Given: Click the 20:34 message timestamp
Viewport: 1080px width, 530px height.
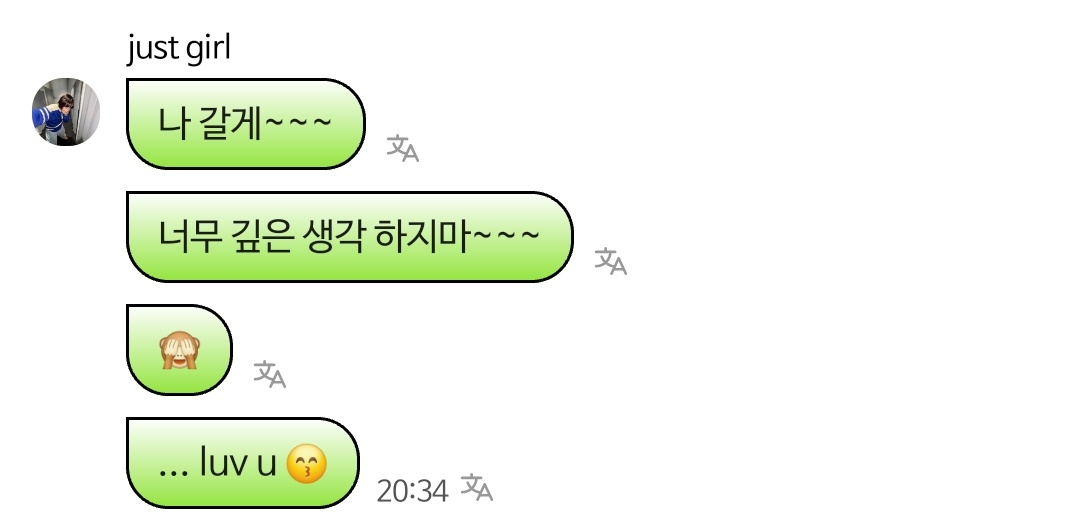Looking at the screenshot, I should [413, 491].
